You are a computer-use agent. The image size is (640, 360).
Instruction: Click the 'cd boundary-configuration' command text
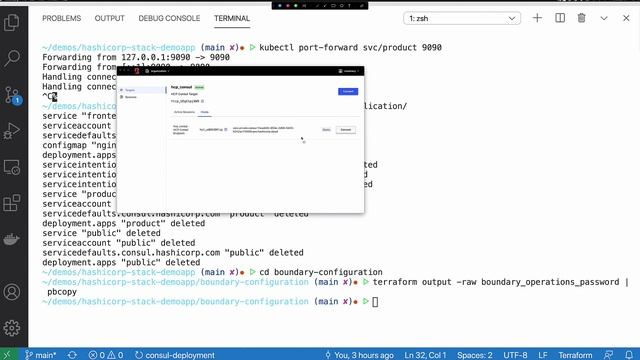pyautogui.click(x=321, y=272)
